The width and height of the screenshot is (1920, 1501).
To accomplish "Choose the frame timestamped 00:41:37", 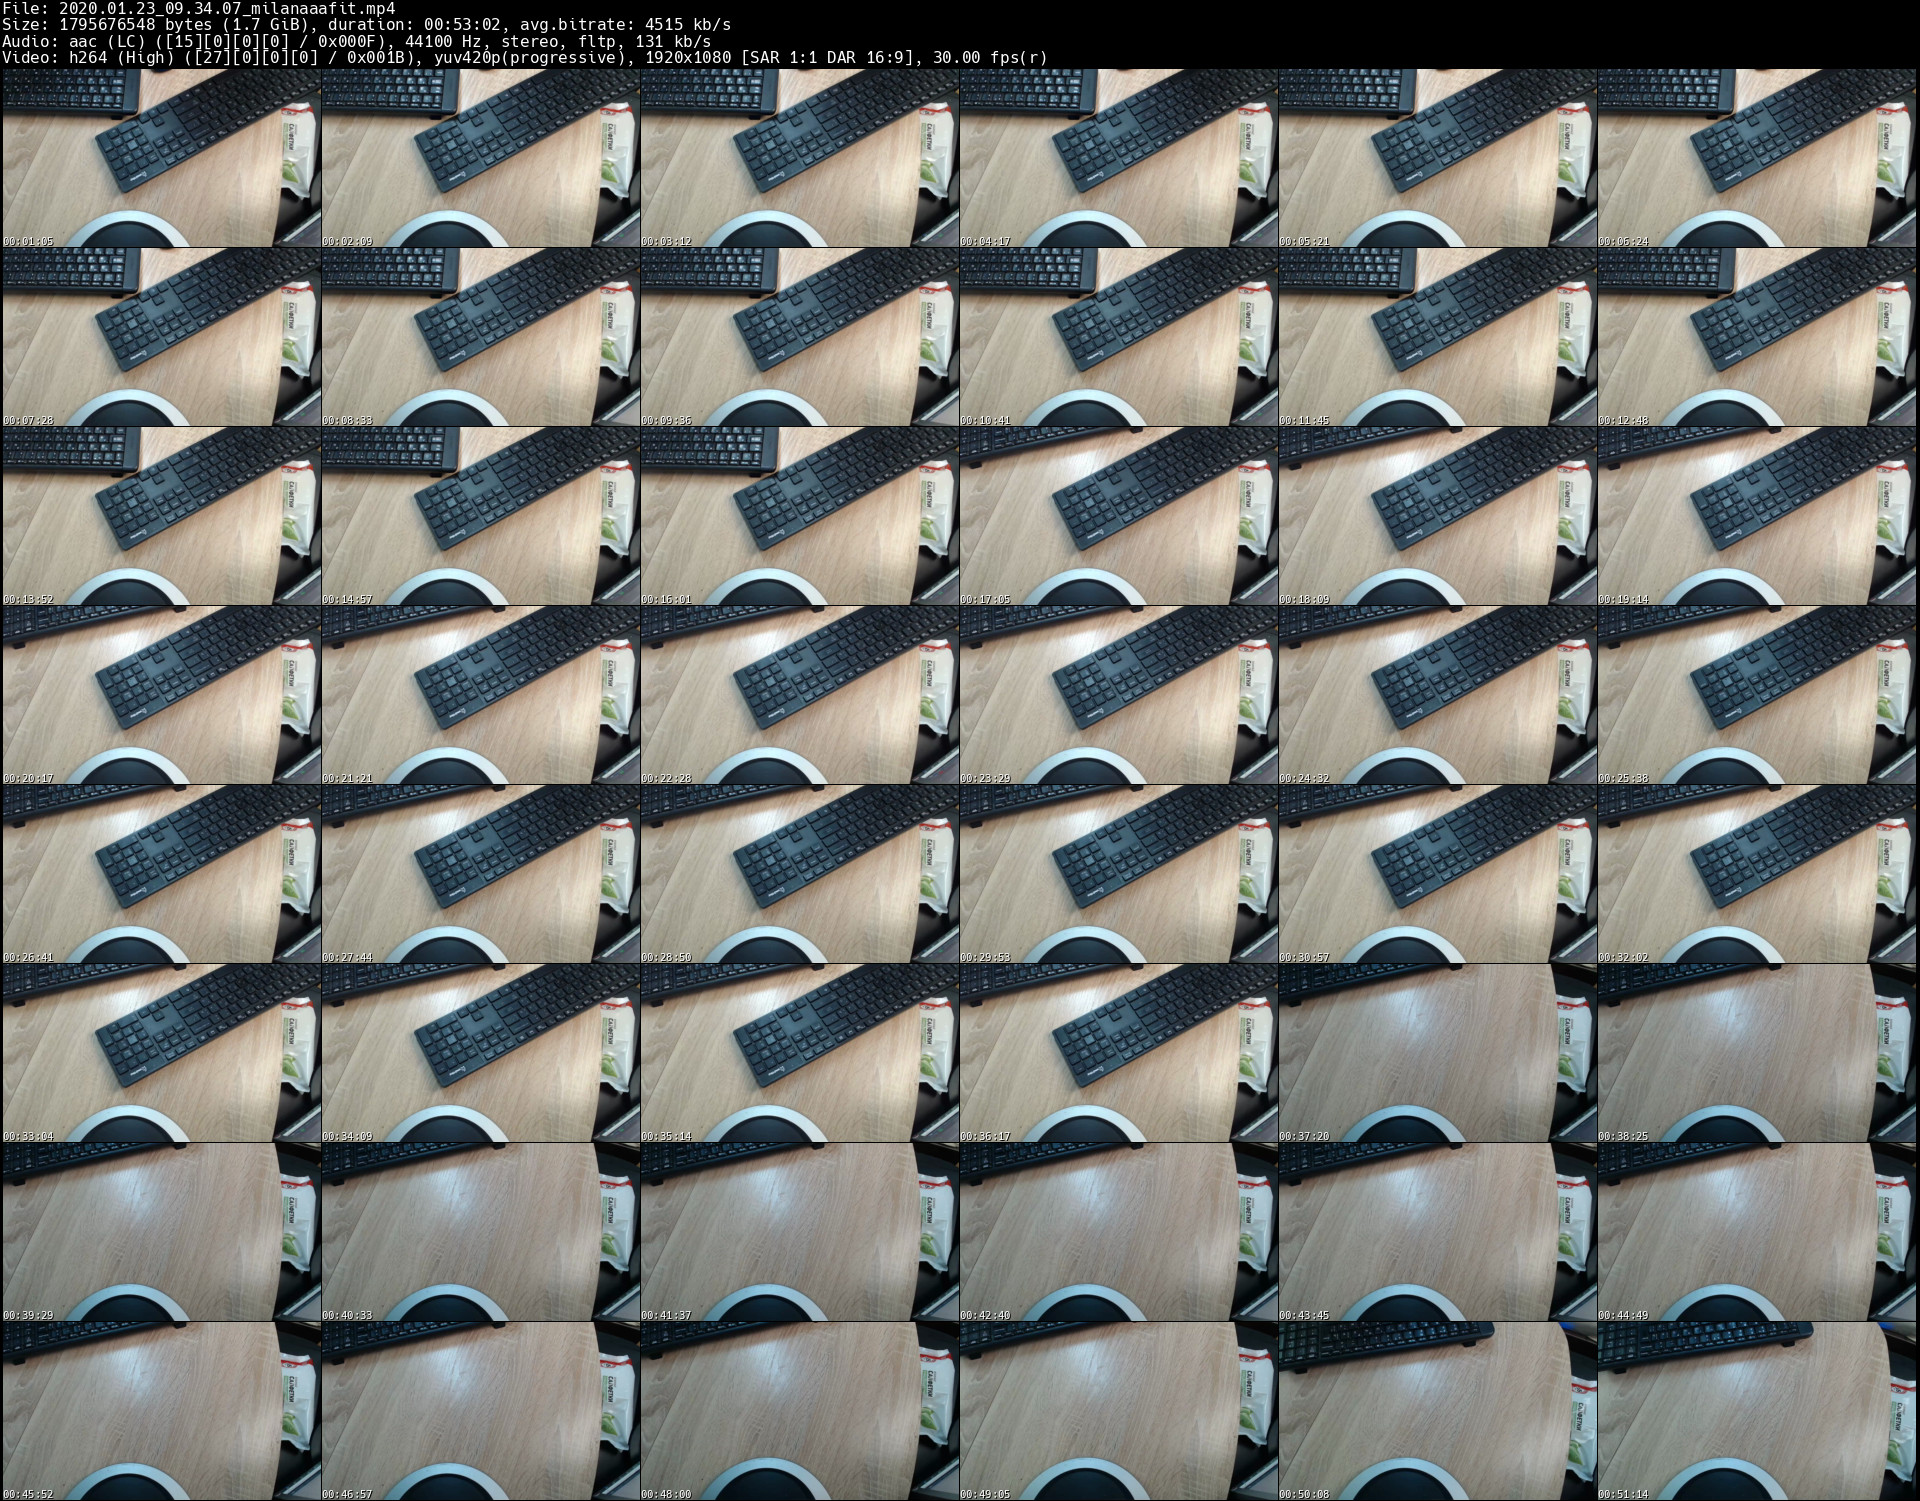I will (x=799, y=1232).
